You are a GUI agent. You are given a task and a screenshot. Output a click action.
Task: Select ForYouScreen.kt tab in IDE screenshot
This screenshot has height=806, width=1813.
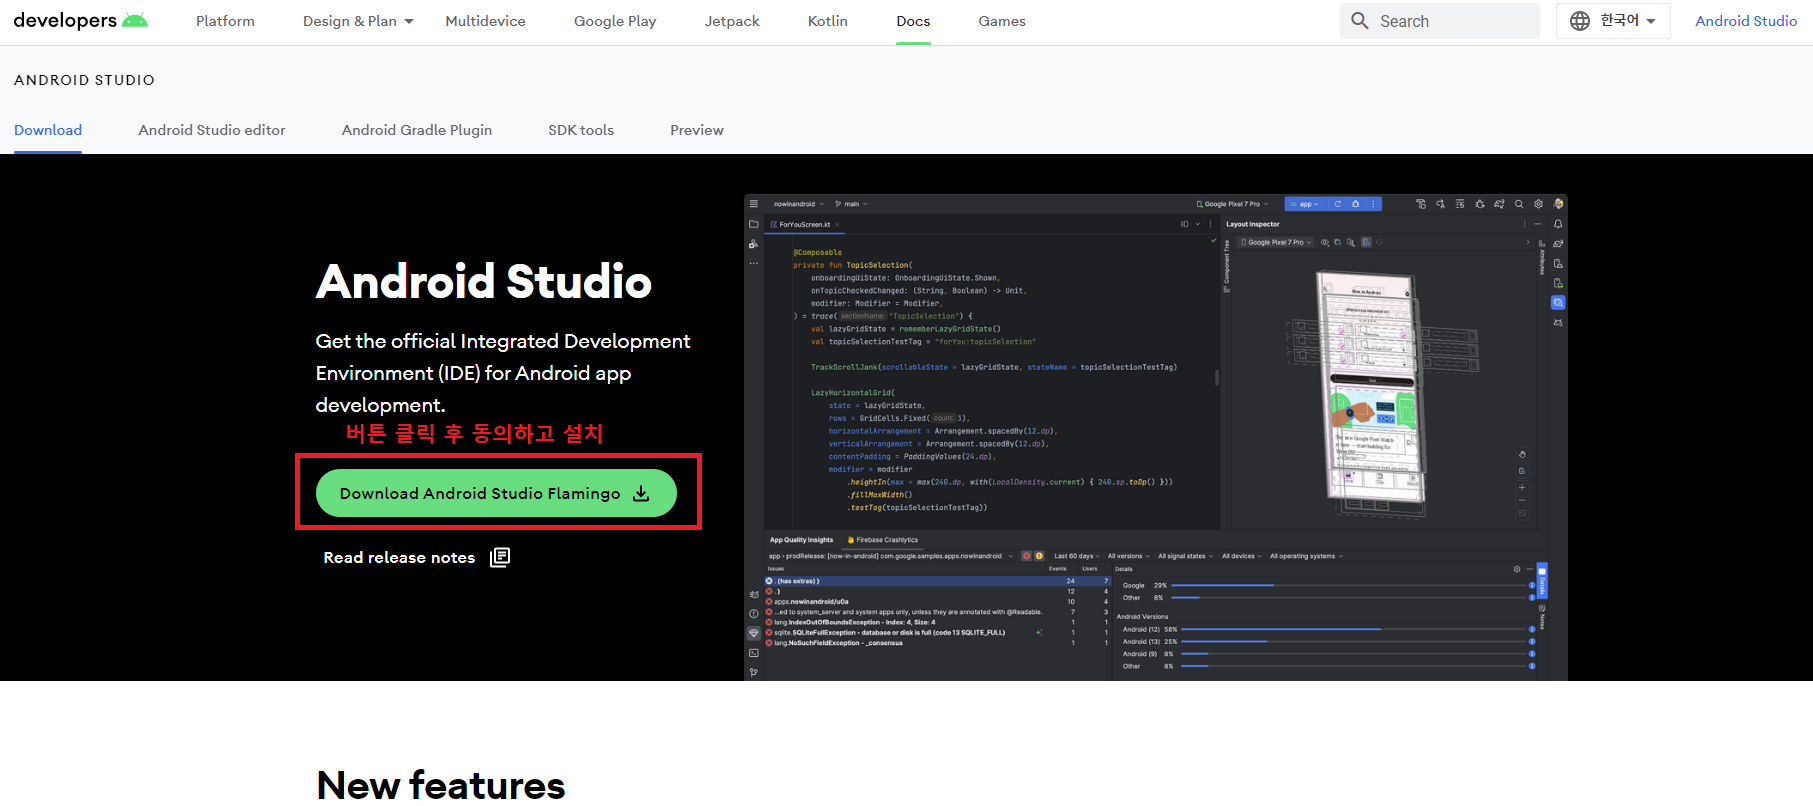pos(804,225)
